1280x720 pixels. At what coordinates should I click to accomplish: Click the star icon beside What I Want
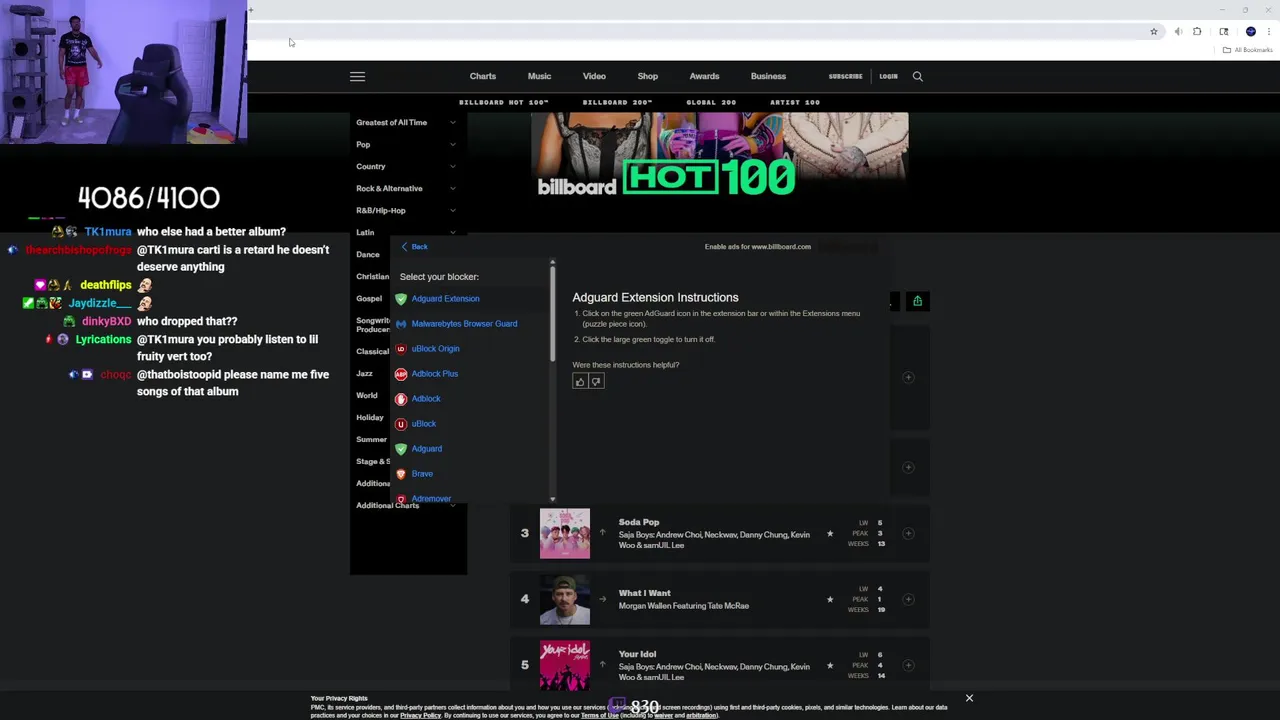tap(830, 599)
